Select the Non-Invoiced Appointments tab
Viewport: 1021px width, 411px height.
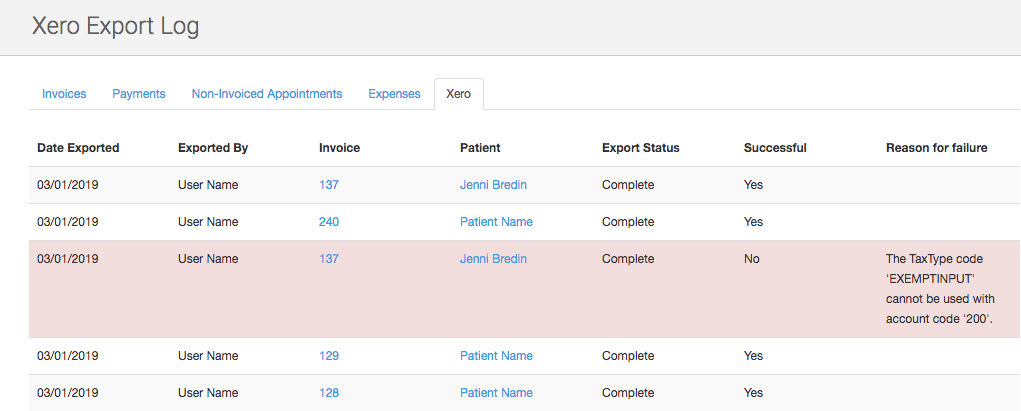tap(267, 94)
